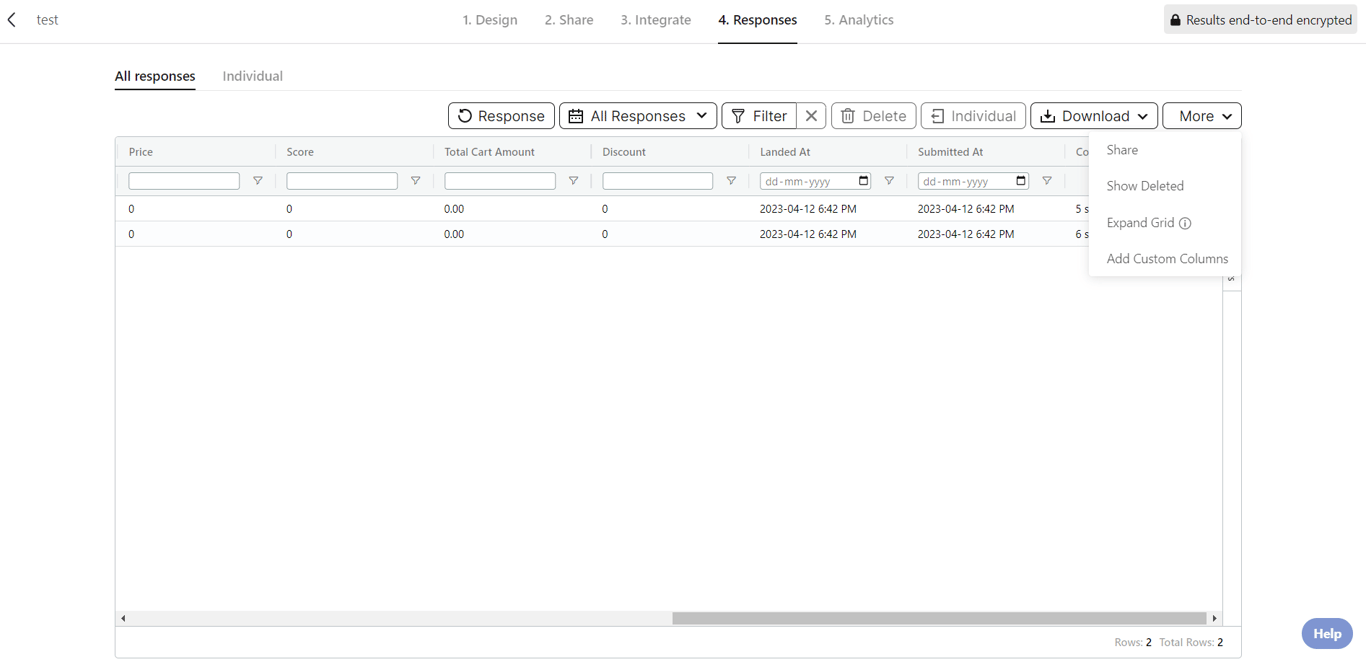The width and height of the screenshot is (1366, 662).
Task: Click the Landed At column header
Action: coord(785,152)
